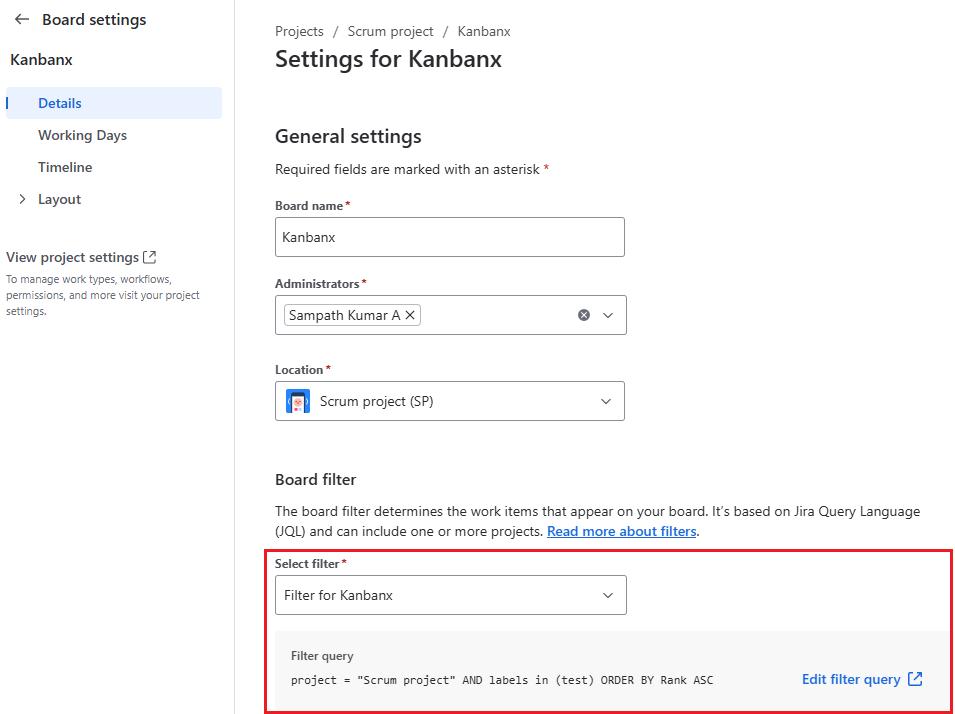
Task: Click the View project settings link
Action: pyautogui.click(x=72, y=257)
